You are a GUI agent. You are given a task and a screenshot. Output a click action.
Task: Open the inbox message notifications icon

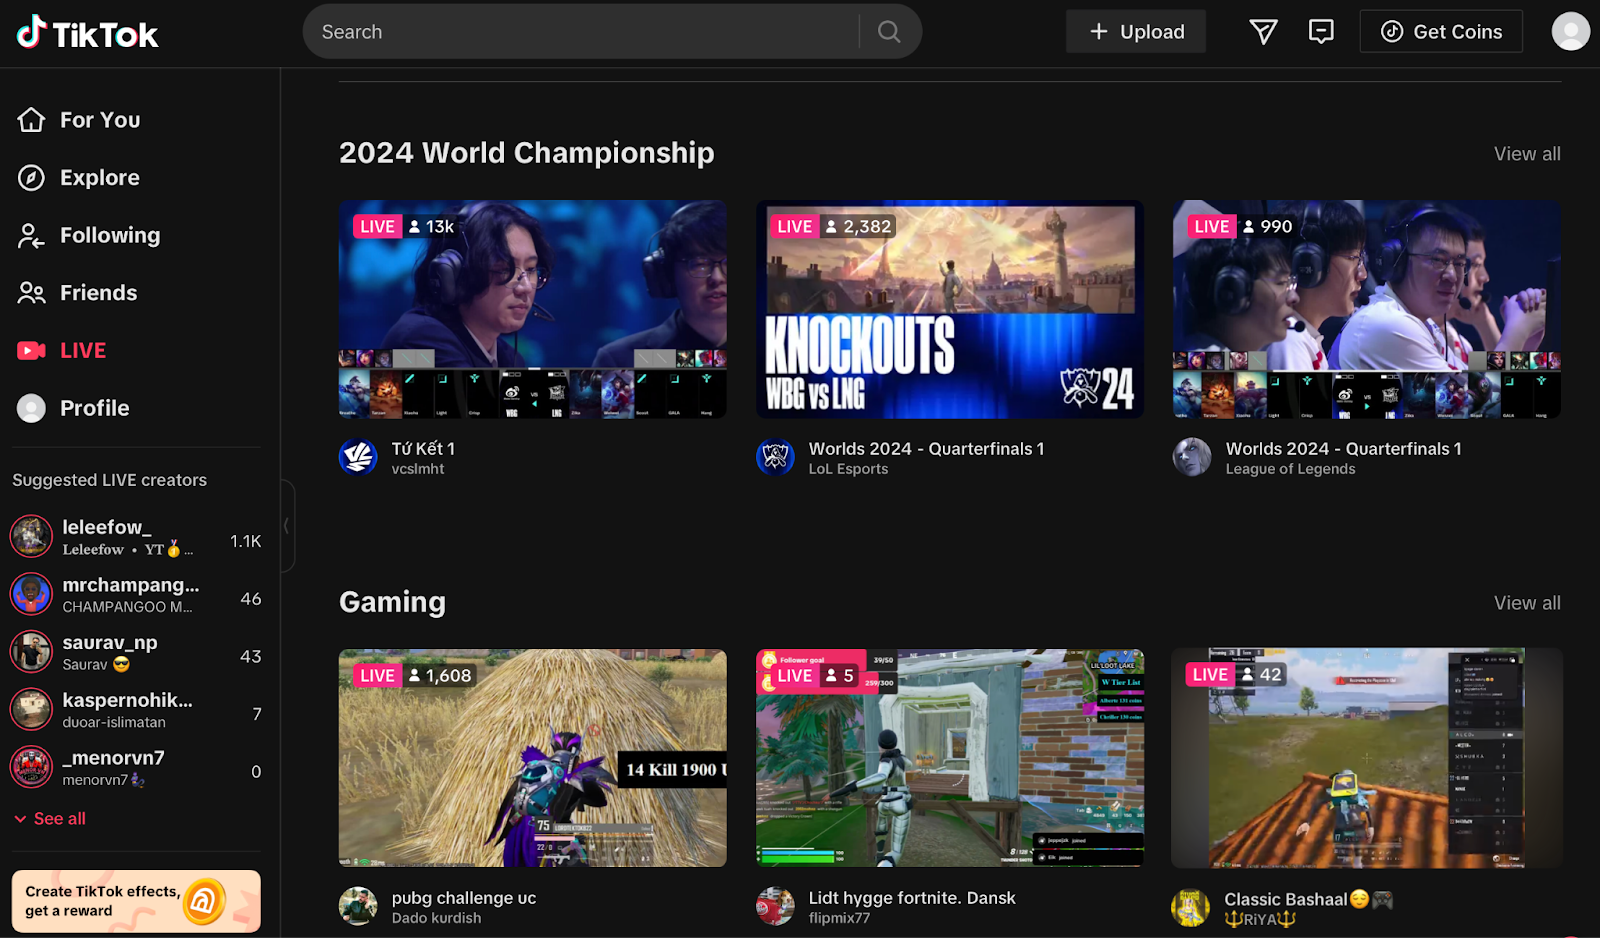[x=1321, y=31]
